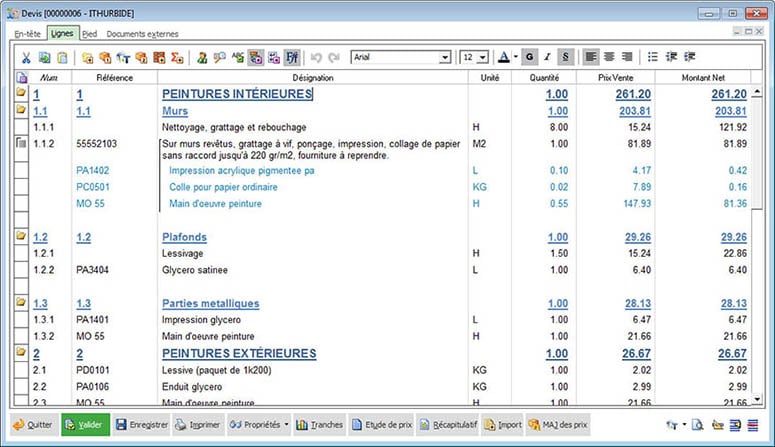Switch to the Pied tab

click(89, 34)
